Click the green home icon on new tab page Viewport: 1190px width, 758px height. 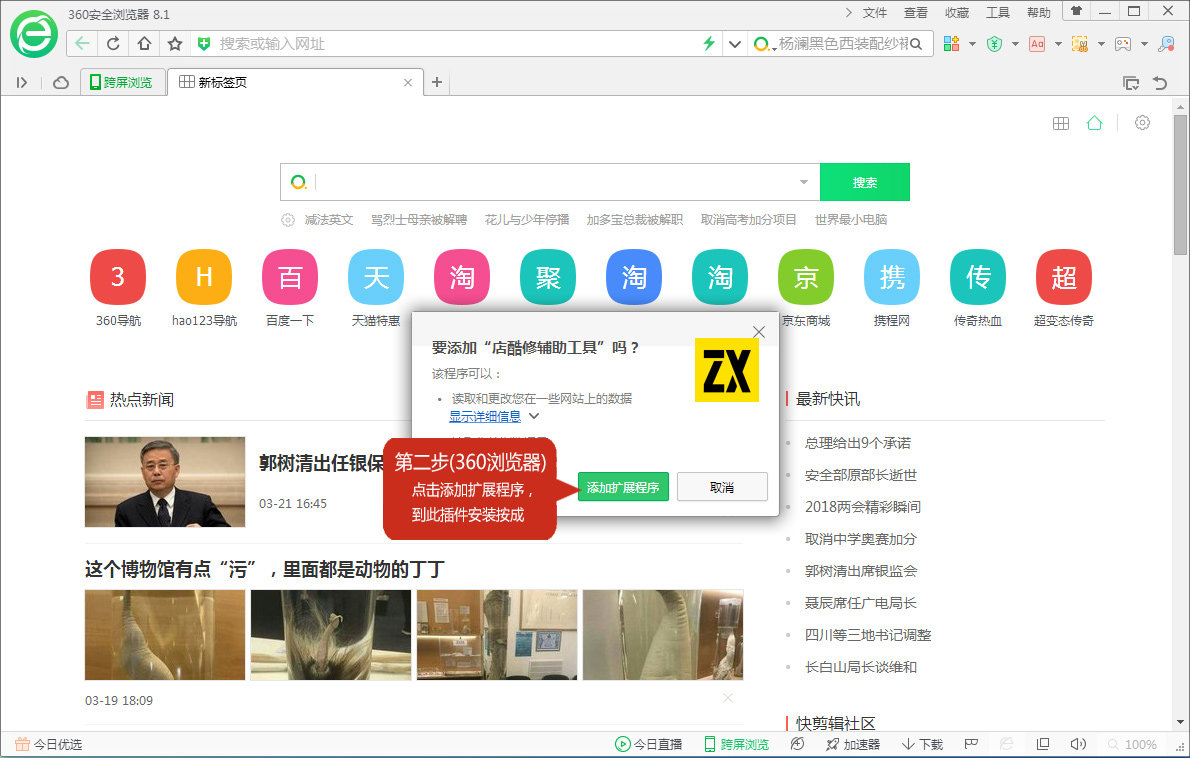(1094, 122)
